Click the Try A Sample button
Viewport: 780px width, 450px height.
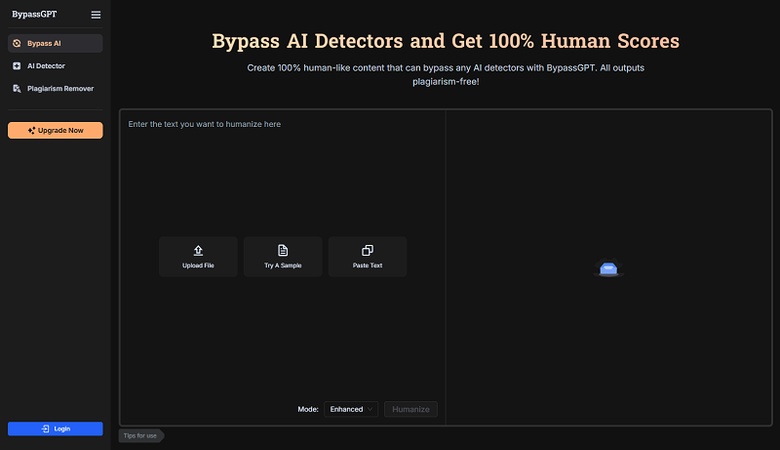[x=283, y=257]
